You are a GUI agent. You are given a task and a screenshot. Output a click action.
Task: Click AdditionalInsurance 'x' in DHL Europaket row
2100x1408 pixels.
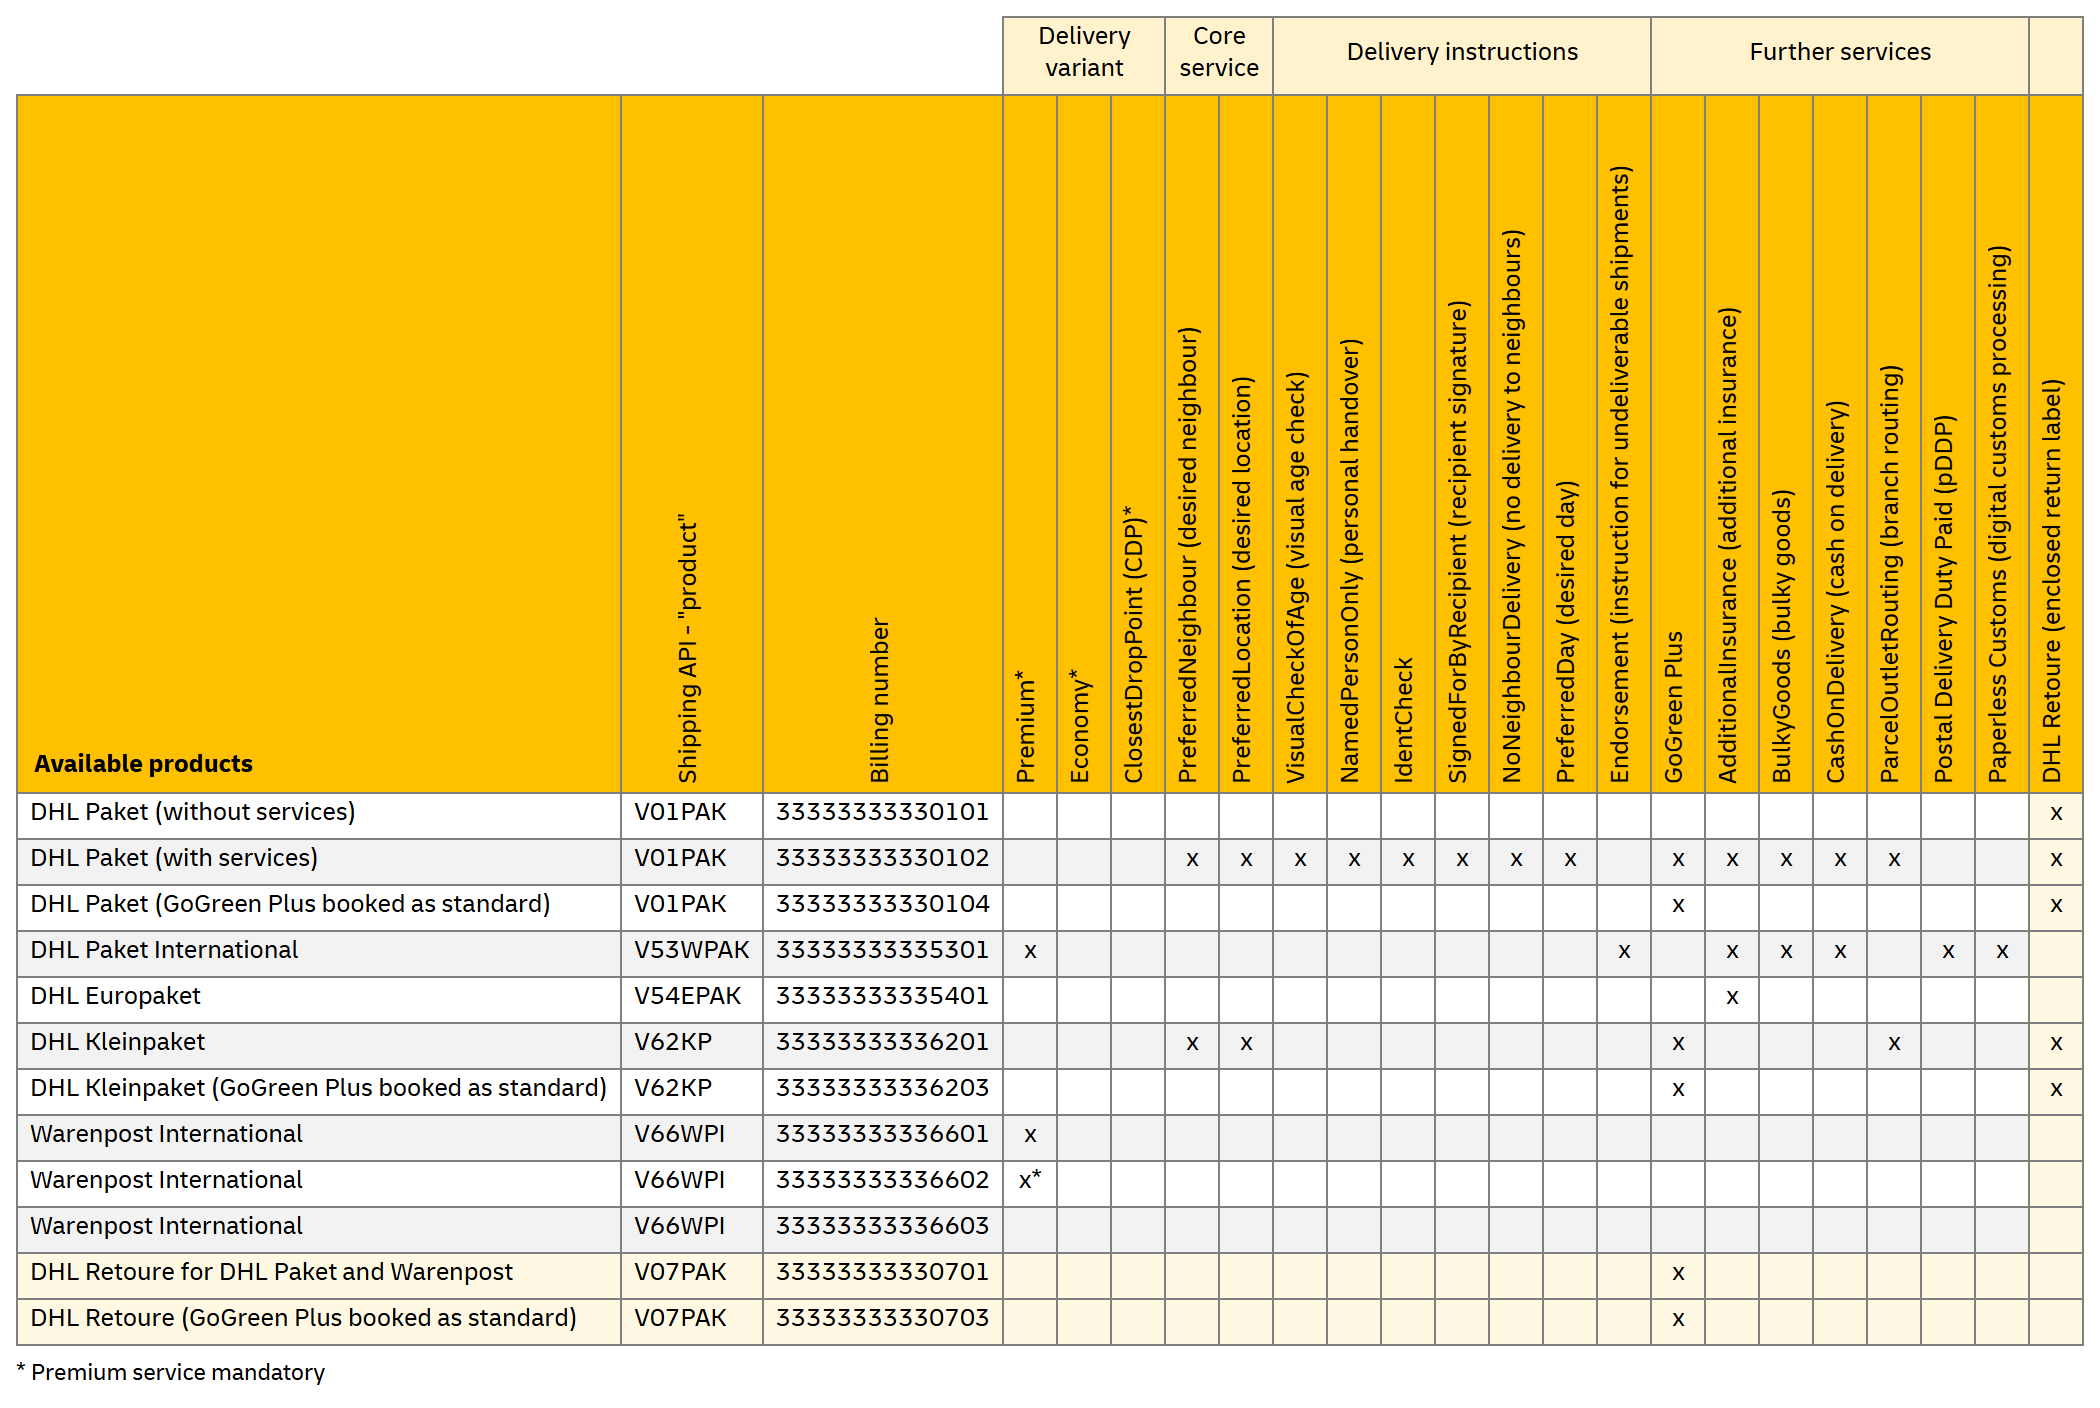coord(1732,997)
